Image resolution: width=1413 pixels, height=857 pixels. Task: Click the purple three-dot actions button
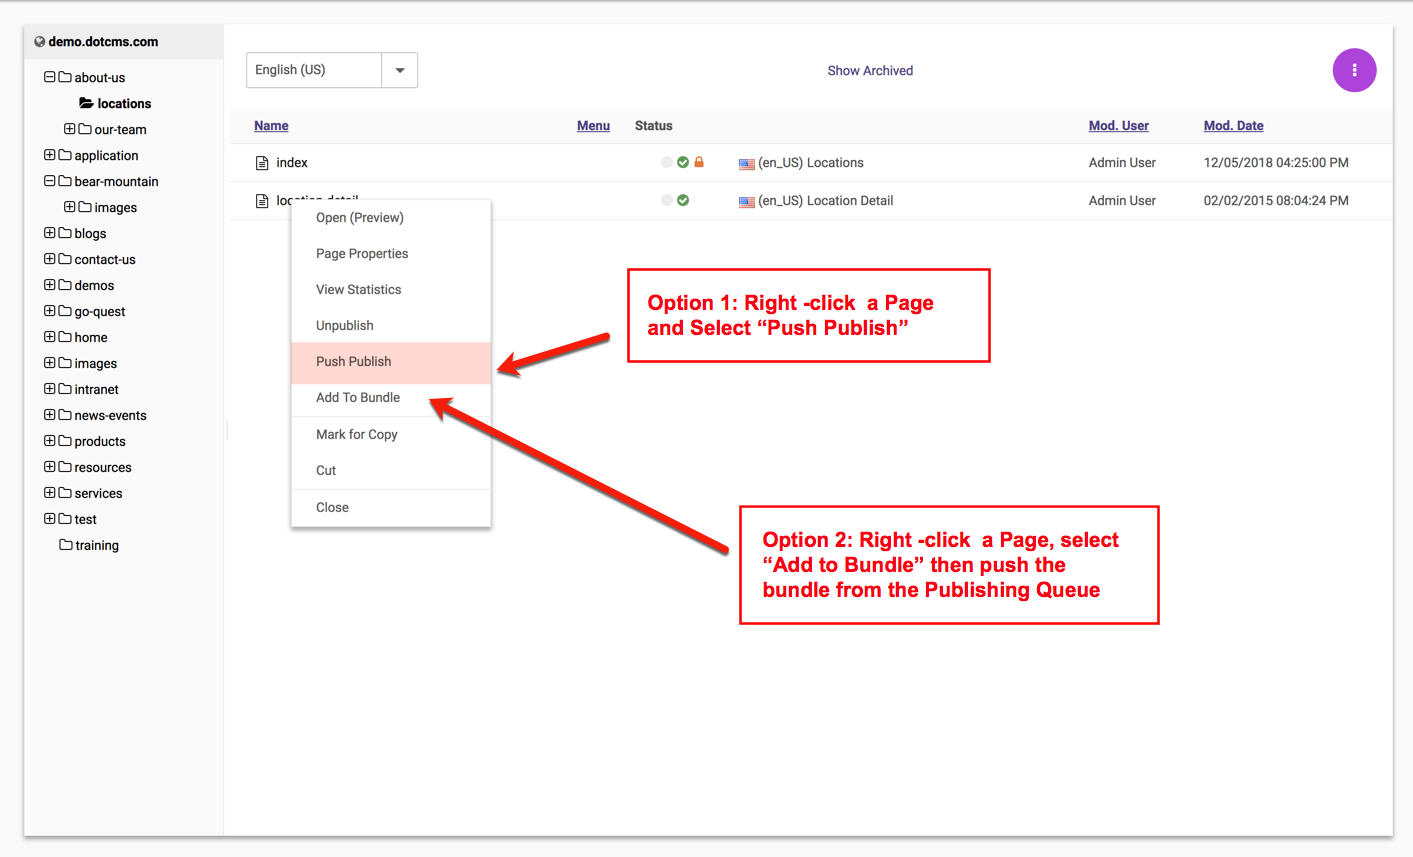(x=1354, y=70)
